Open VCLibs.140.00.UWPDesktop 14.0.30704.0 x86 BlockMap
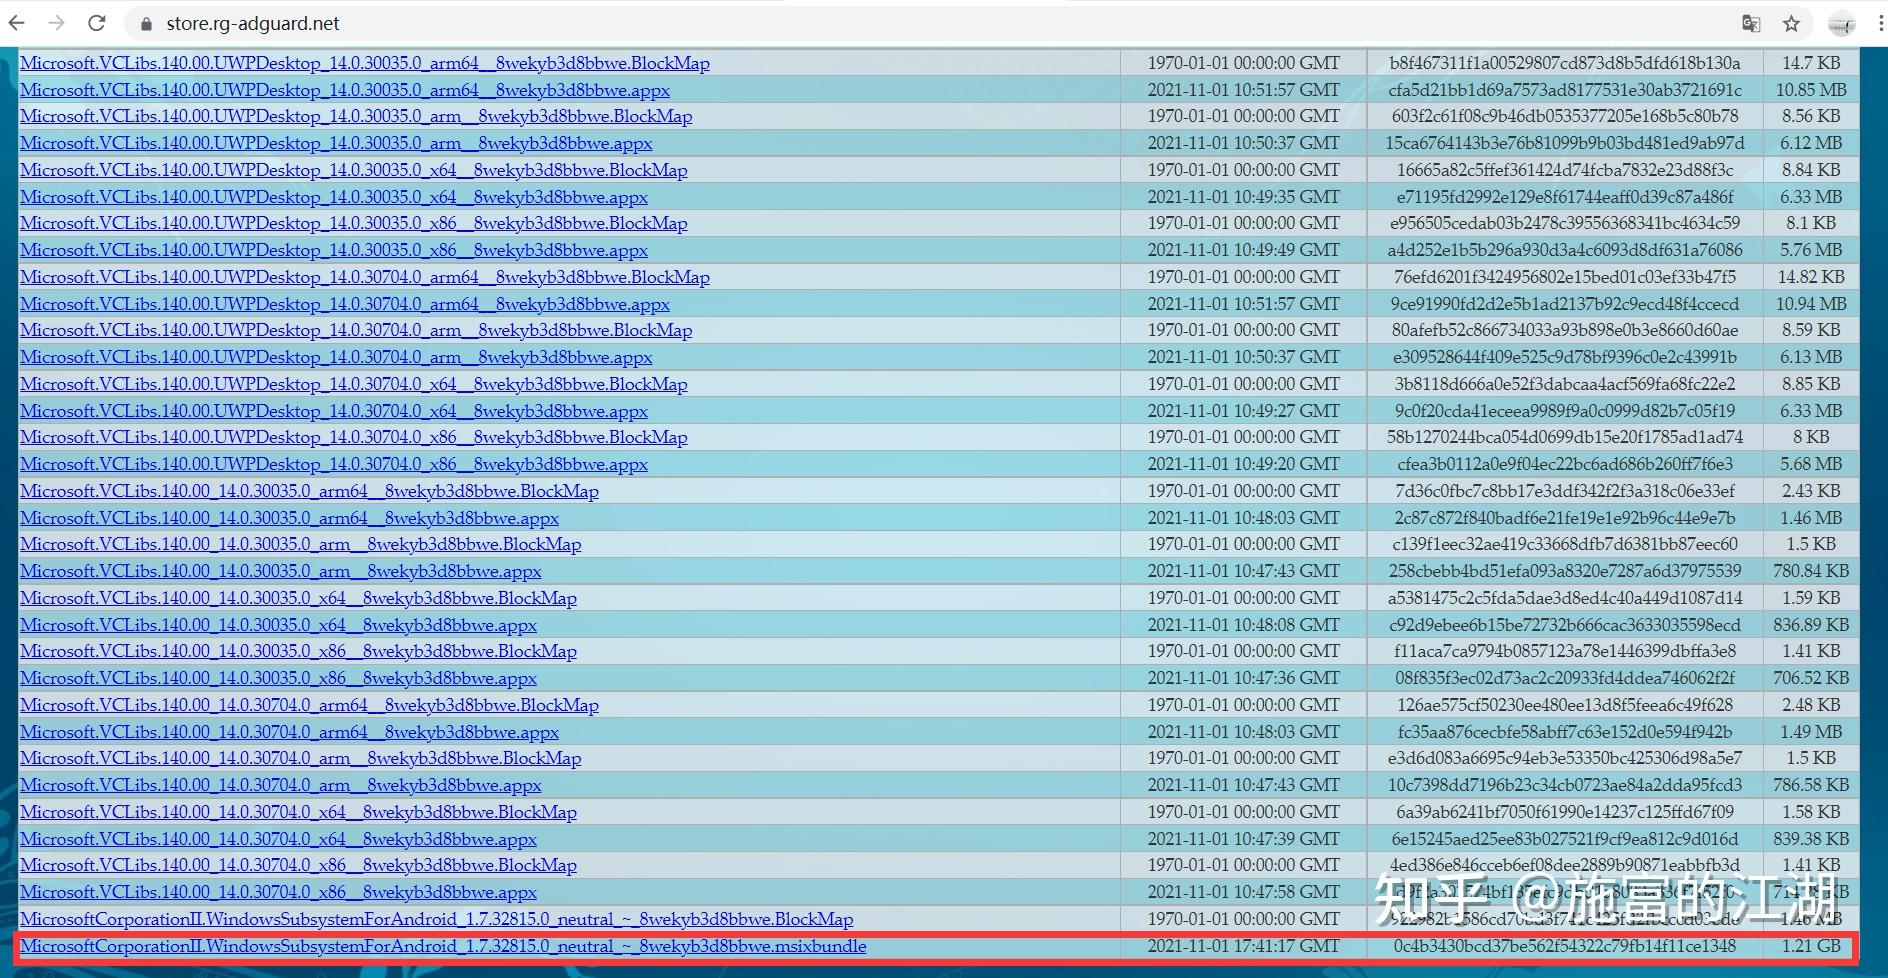The height and width of the screenshot is (978, 1888). 354,437
